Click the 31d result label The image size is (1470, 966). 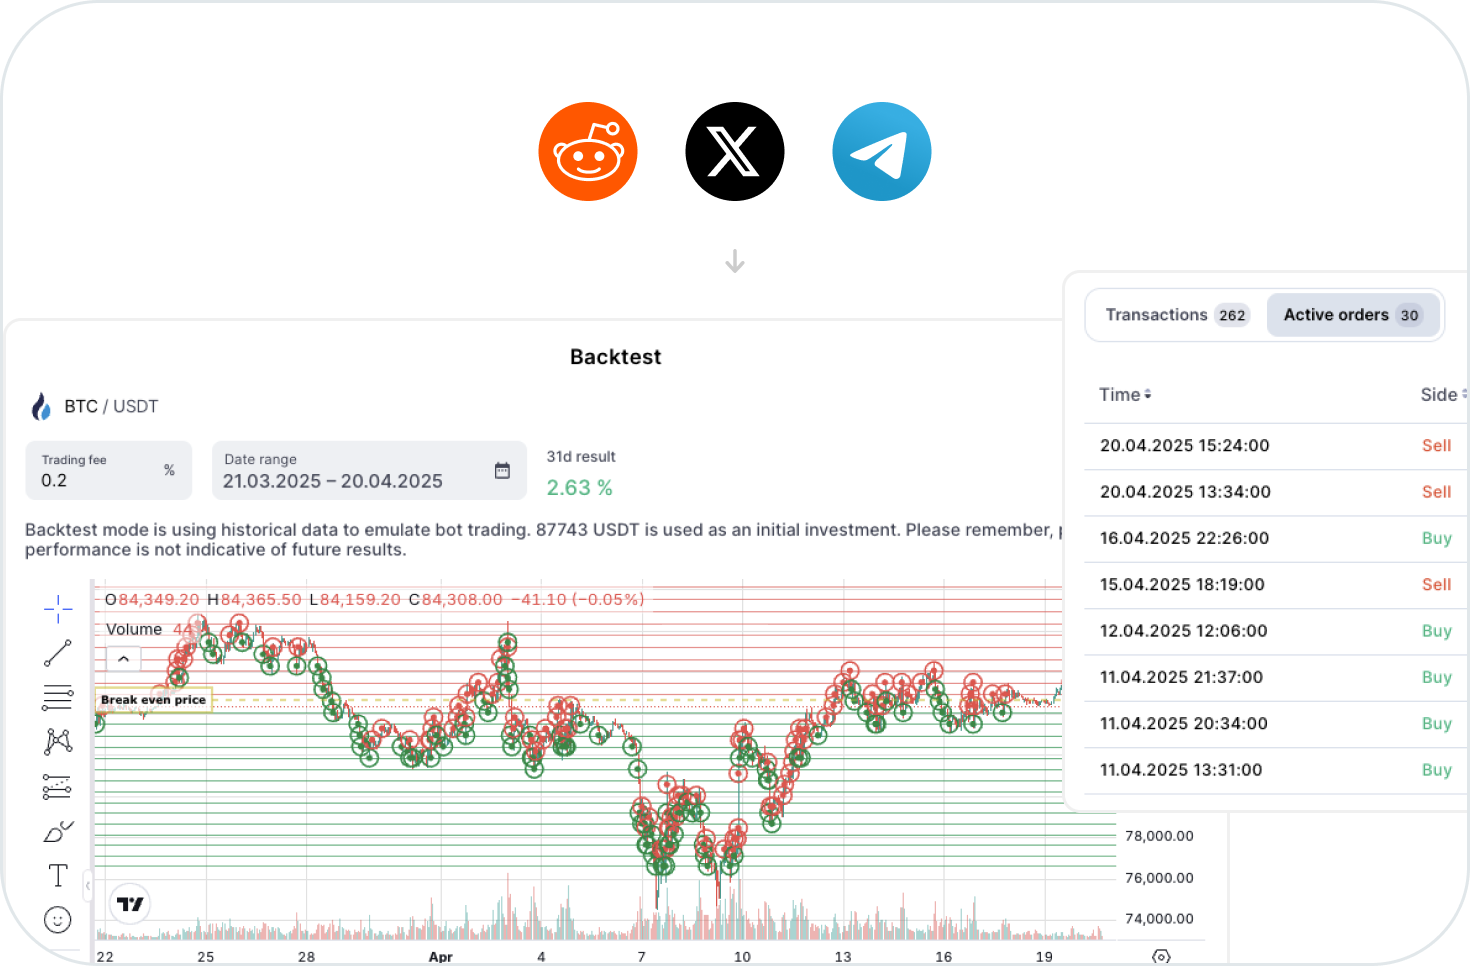(x=581, y=457)
